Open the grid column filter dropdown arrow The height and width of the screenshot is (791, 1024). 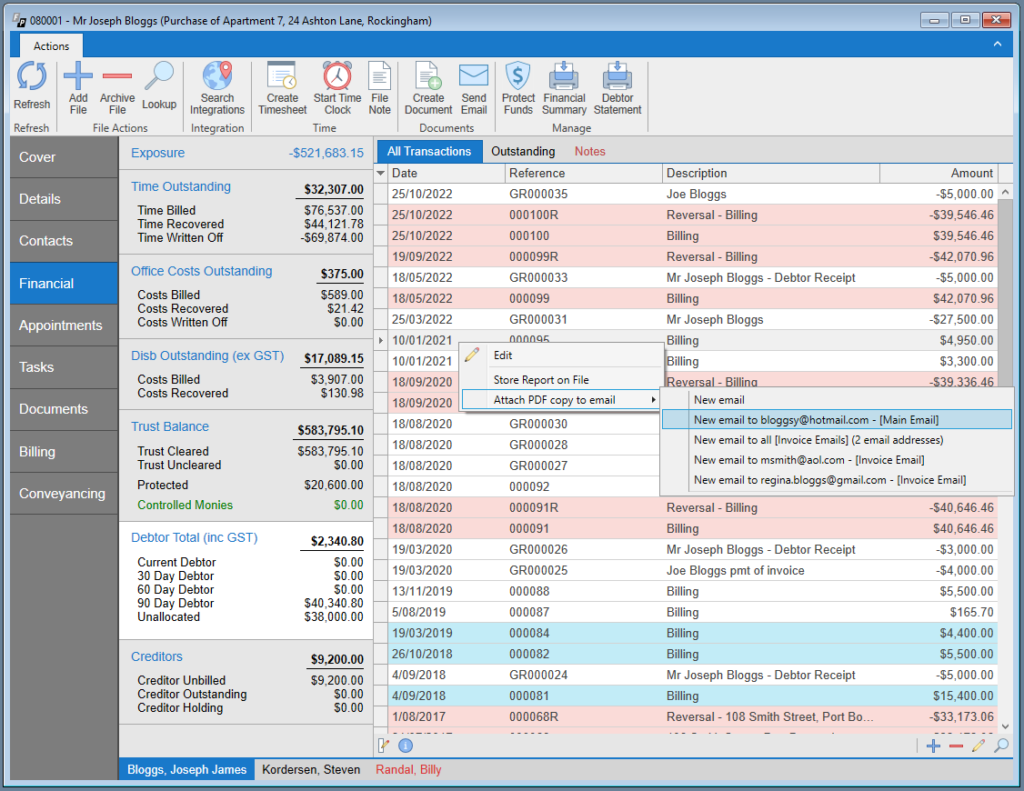[381, 173]
